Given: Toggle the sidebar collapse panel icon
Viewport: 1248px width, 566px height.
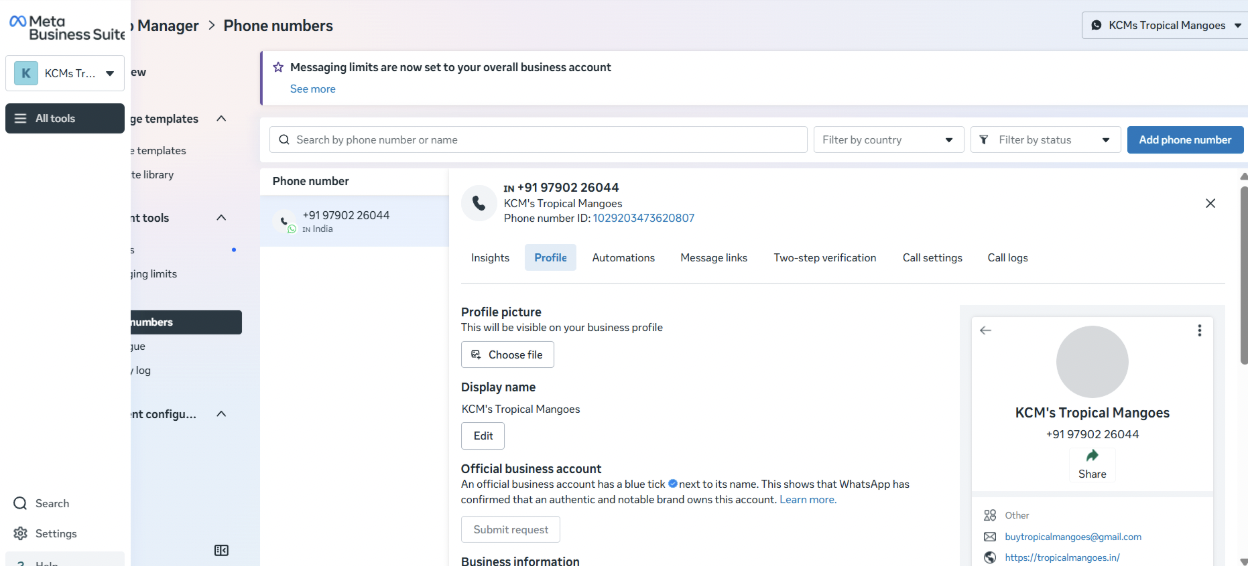Looking at the screenshot, I should tap(222, 550).
